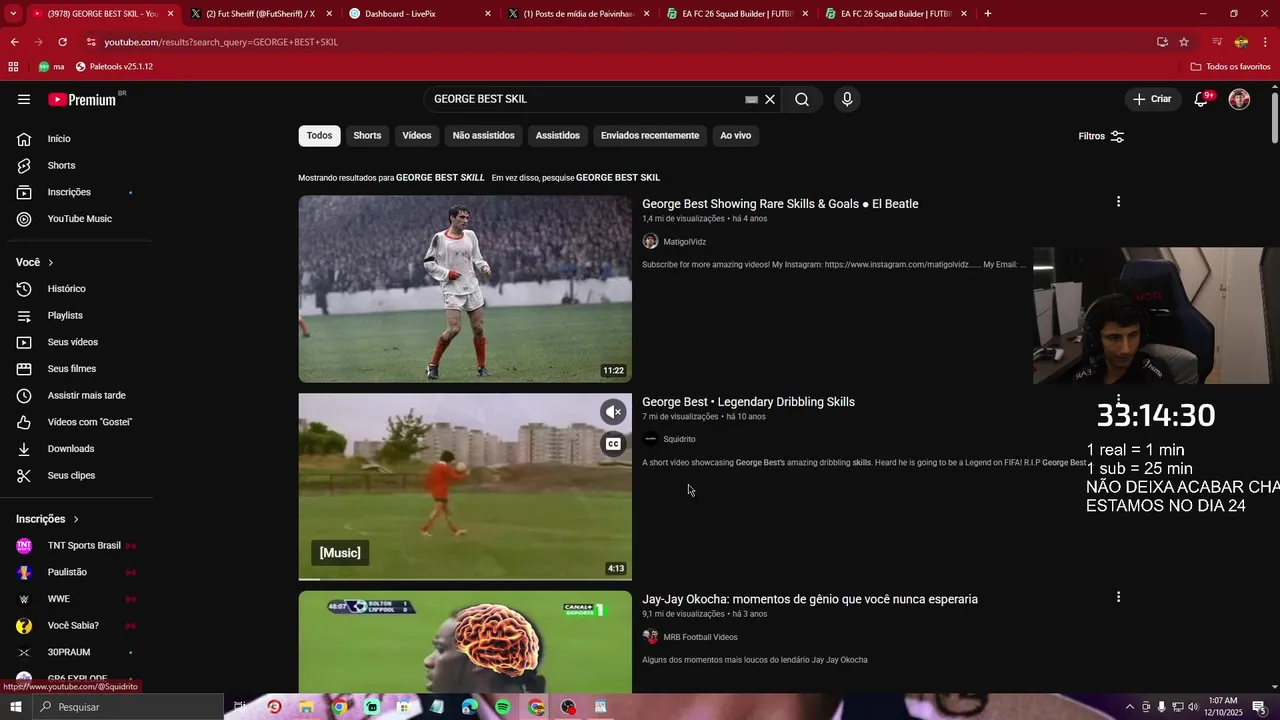
Task: Open Todos os favoritos bookmarks folder
Action: [1230, 67]
